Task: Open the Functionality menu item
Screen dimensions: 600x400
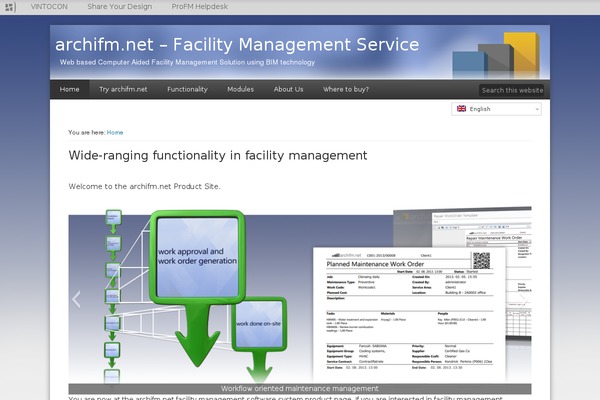Action: (x=187, y=89)
